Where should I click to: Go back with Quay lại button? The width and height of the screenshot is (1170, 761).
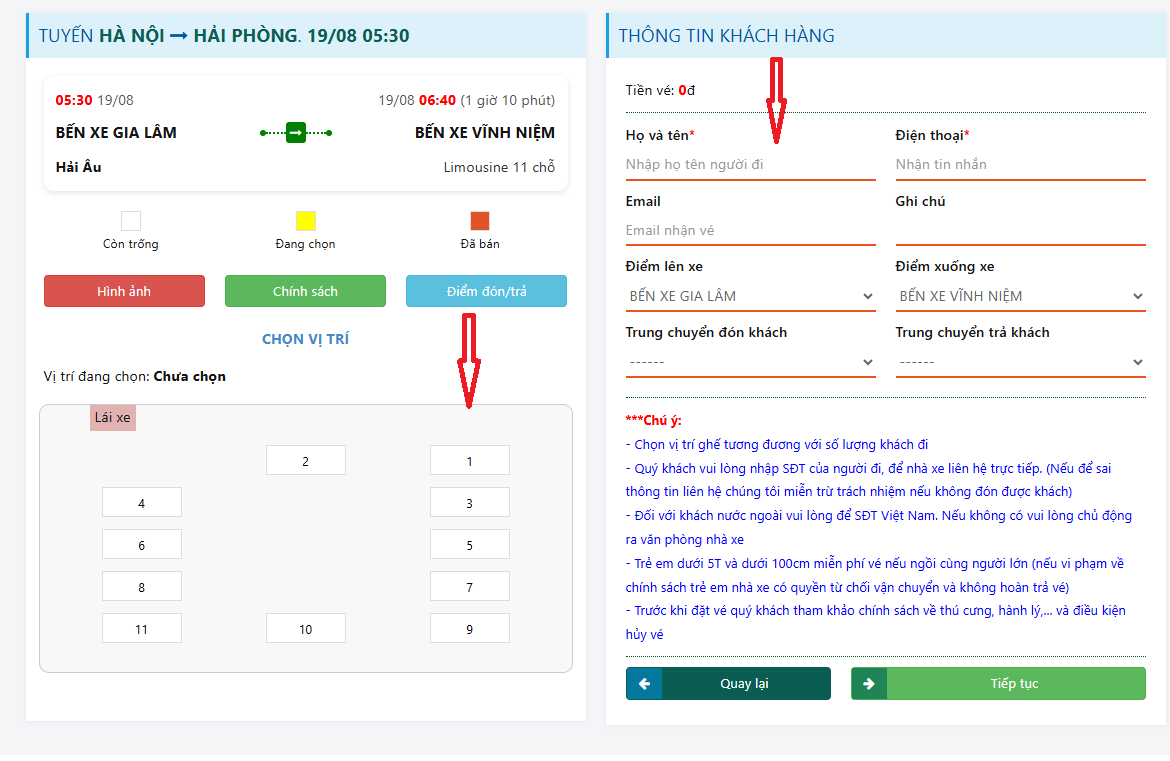pyautogui.click(x=728, y=683)
